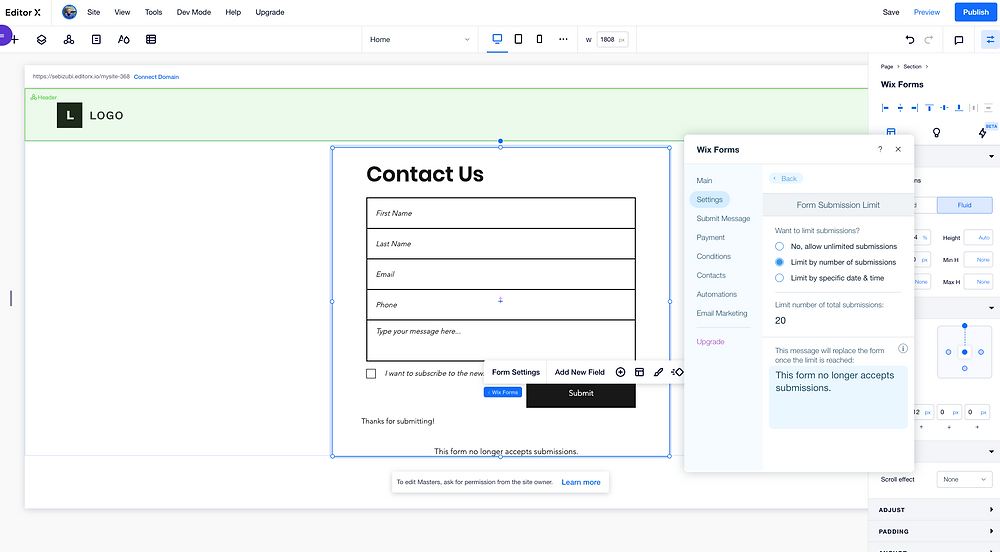Select 'No, allow unlimited submissions' radio
This screenshot has height=552, width=1000.
click(x=779, y=246)
